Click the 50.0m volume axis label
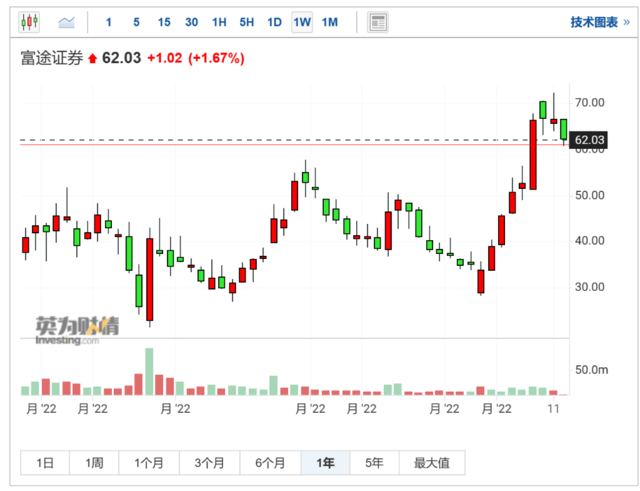This screenshot has width=640, height=491. 591,370
